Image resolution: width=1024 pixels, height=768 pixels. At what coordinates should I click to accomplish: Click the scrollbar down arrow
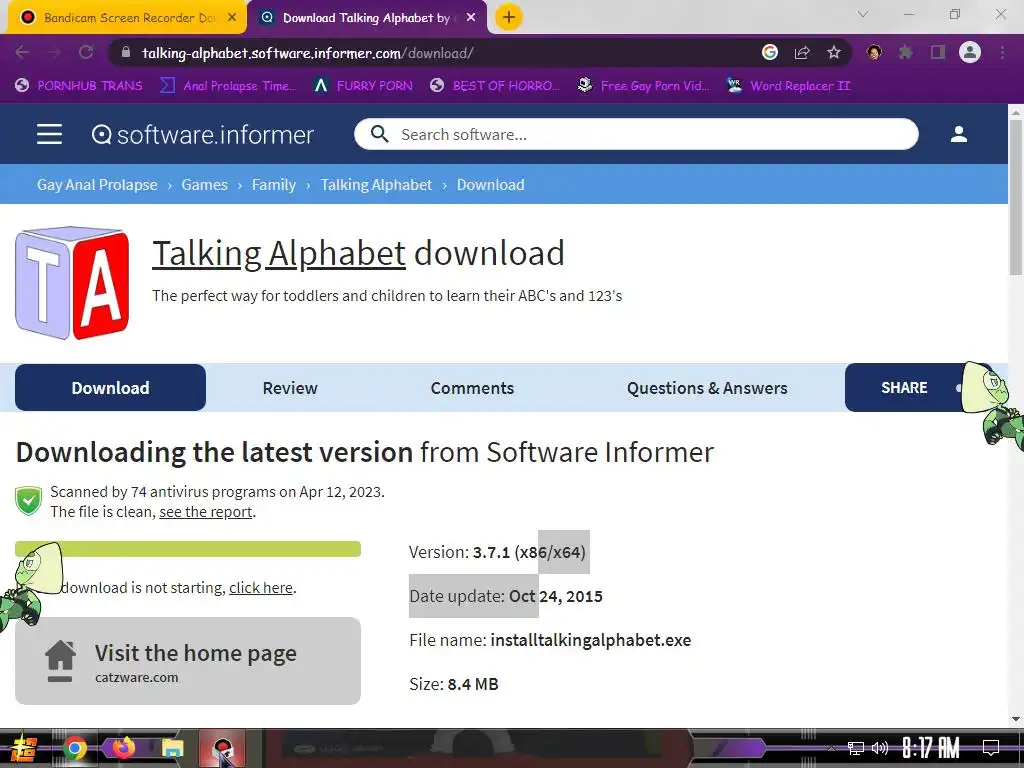pyautogui.click(x=1016, y=719)
